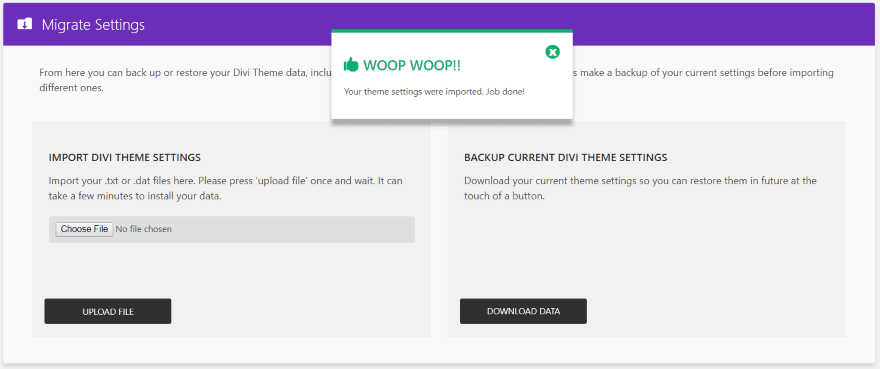Click the DOWNLOAD DATA button
Image resolution: width=880 pixels, height=369 pixels.
523,311
